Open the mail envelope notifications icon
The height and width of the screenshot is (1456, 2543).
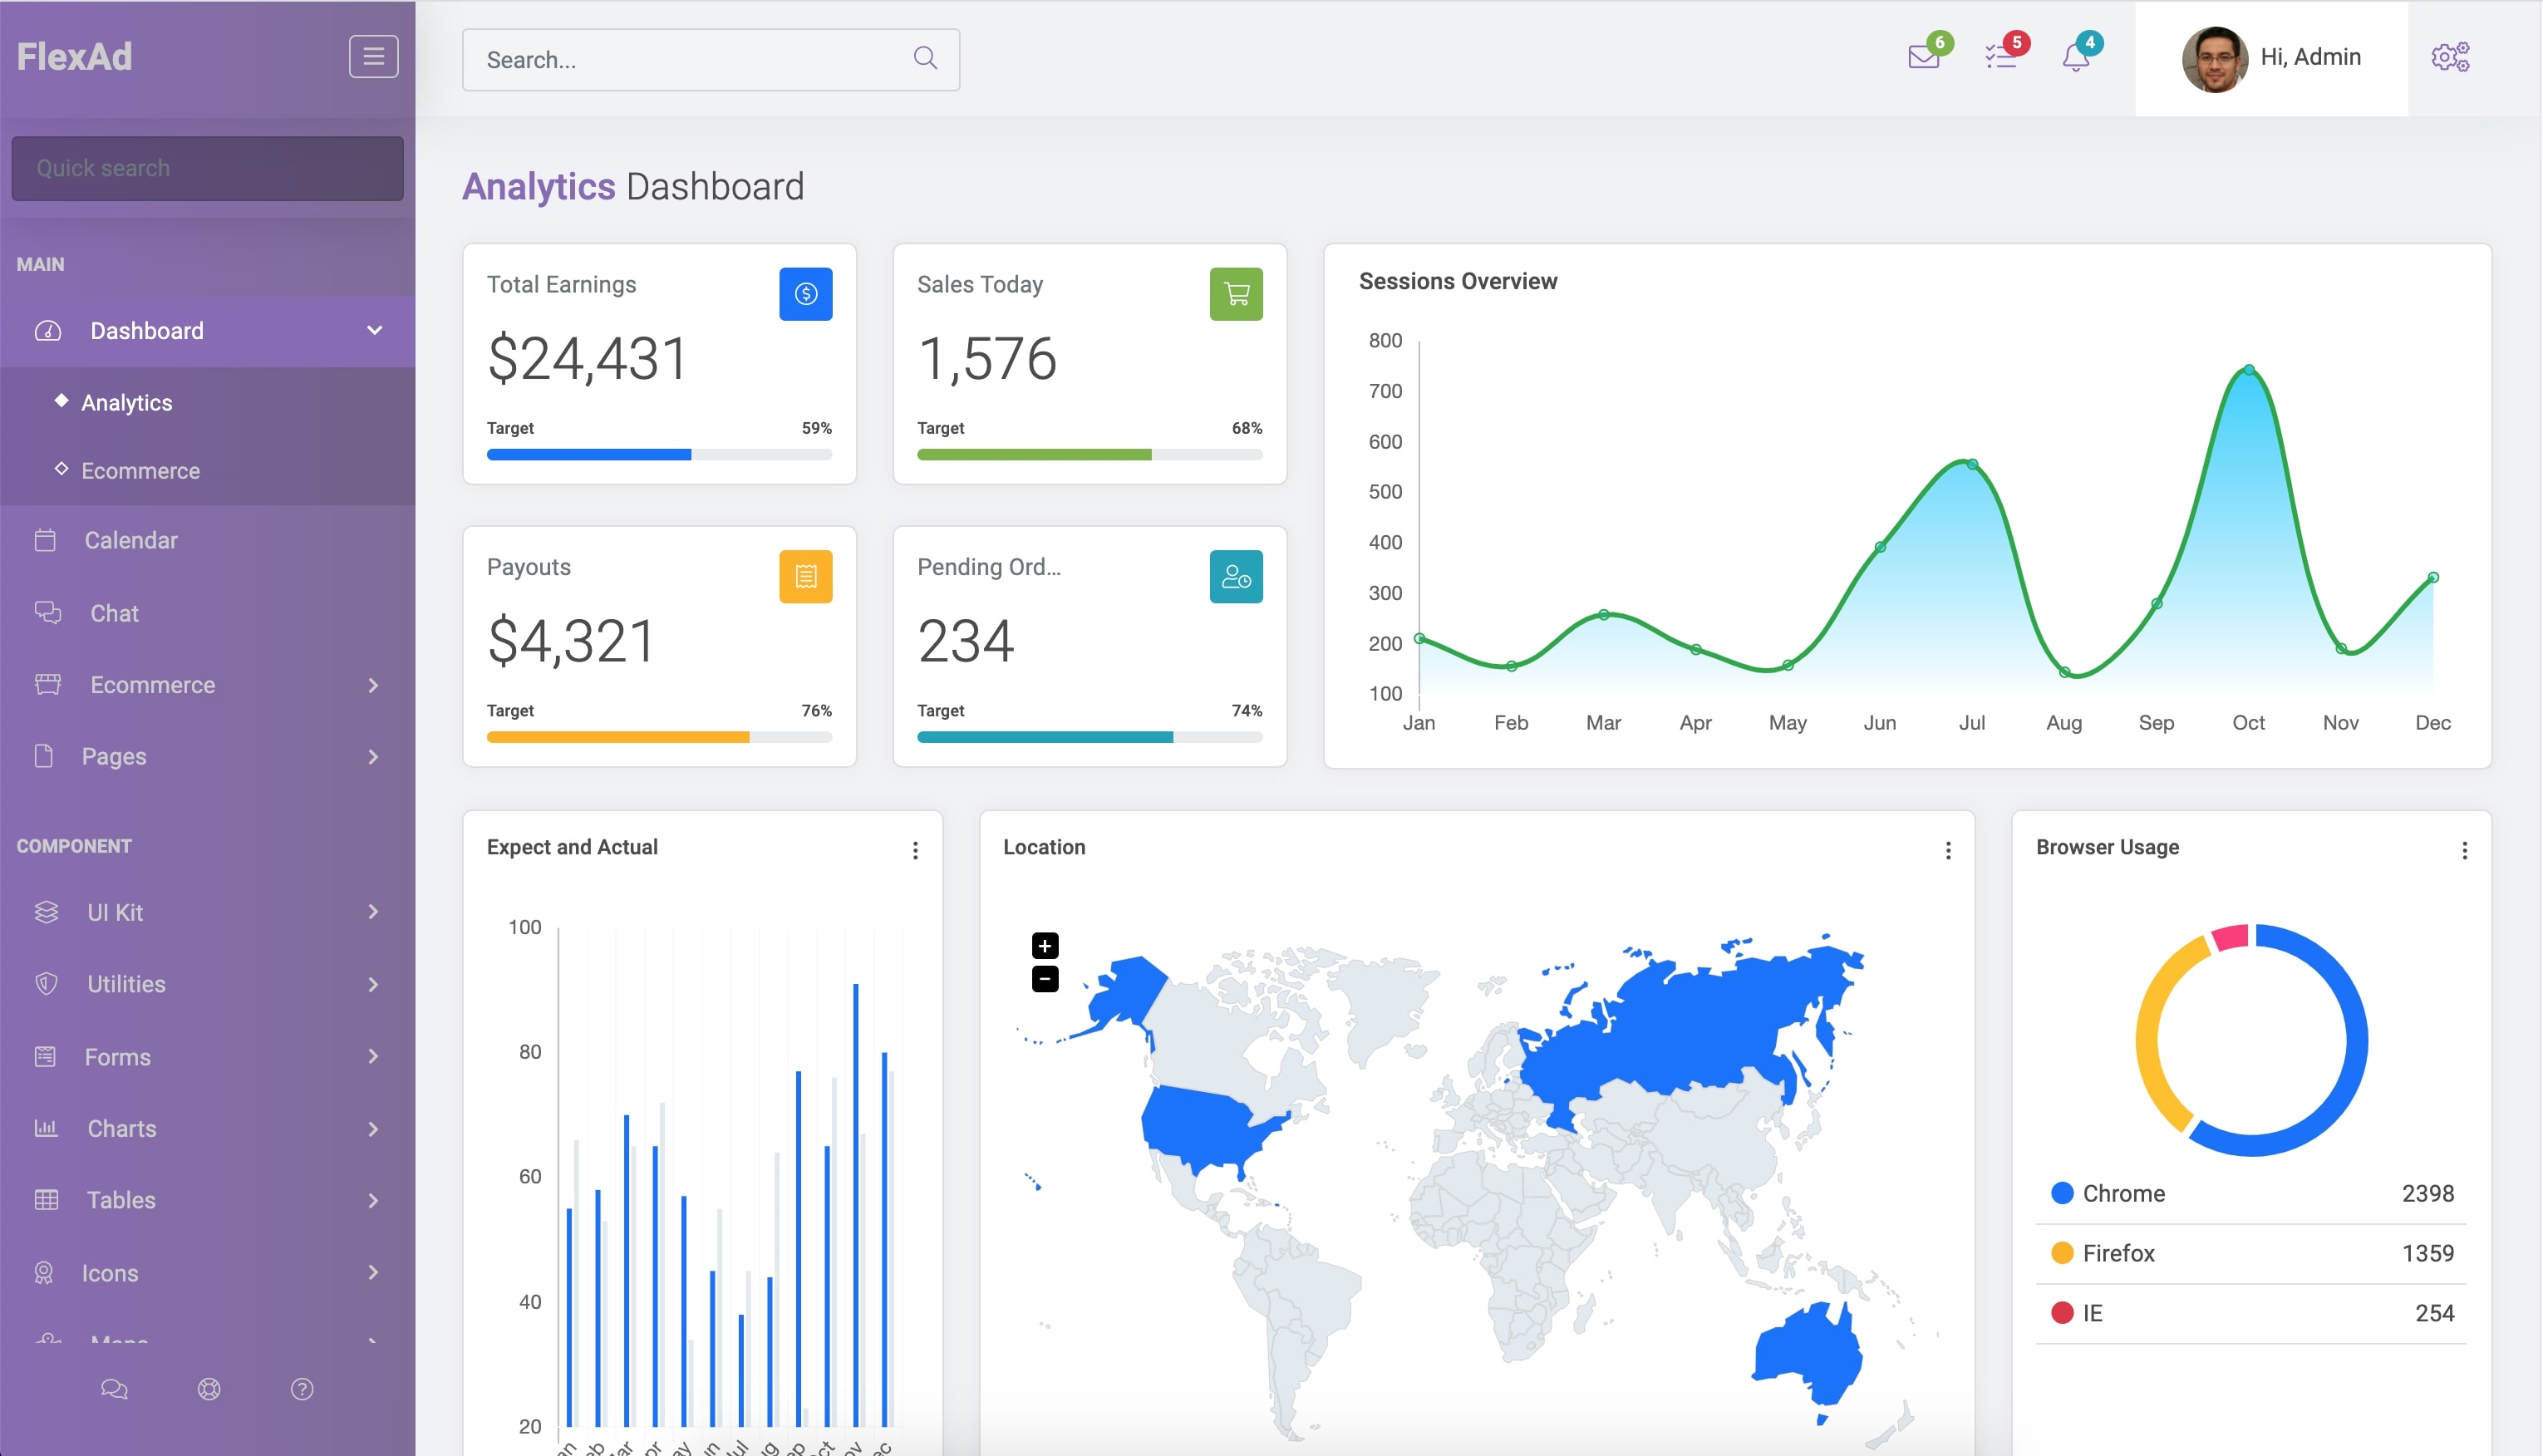tap(1923, 57)
